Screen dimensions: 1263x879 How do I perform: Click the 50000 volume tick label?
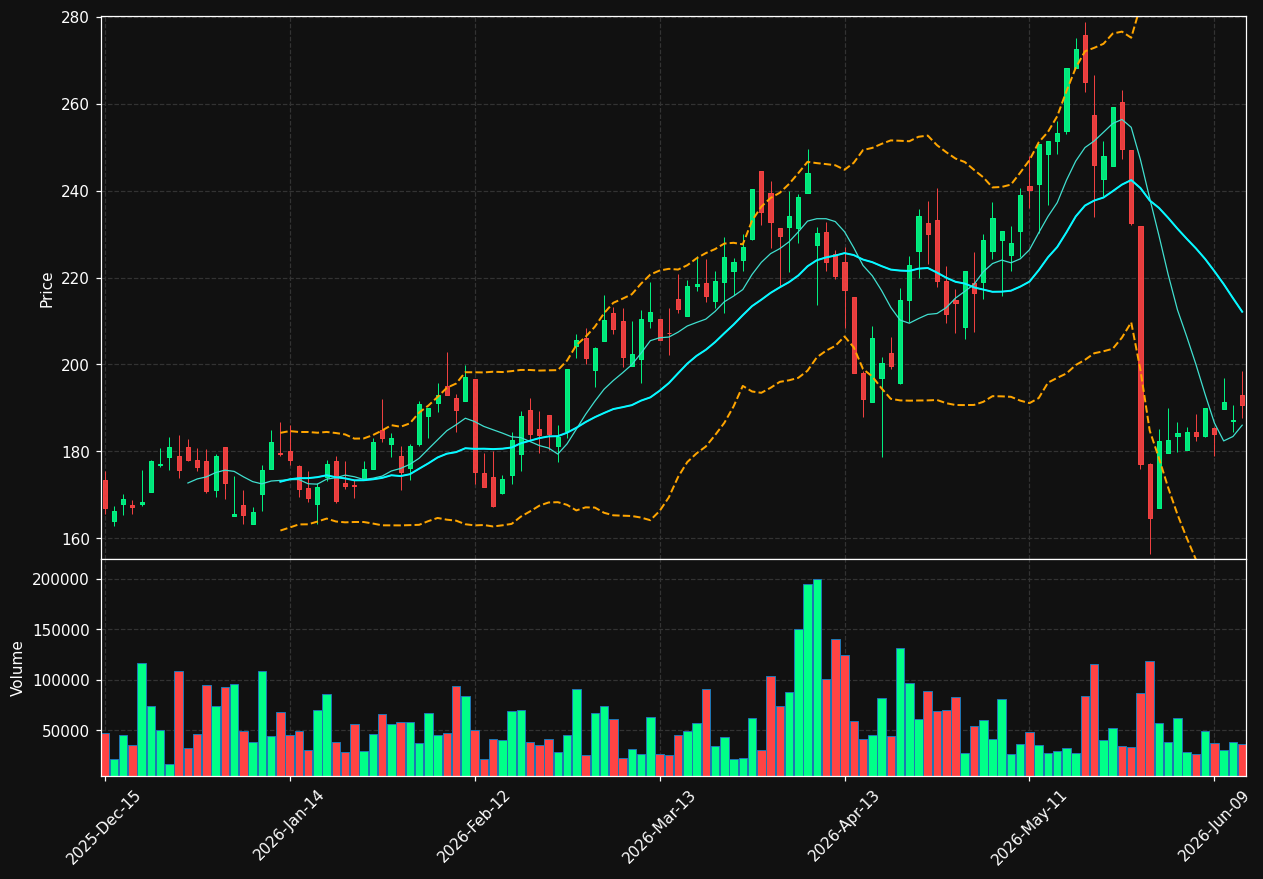point(67,732)
